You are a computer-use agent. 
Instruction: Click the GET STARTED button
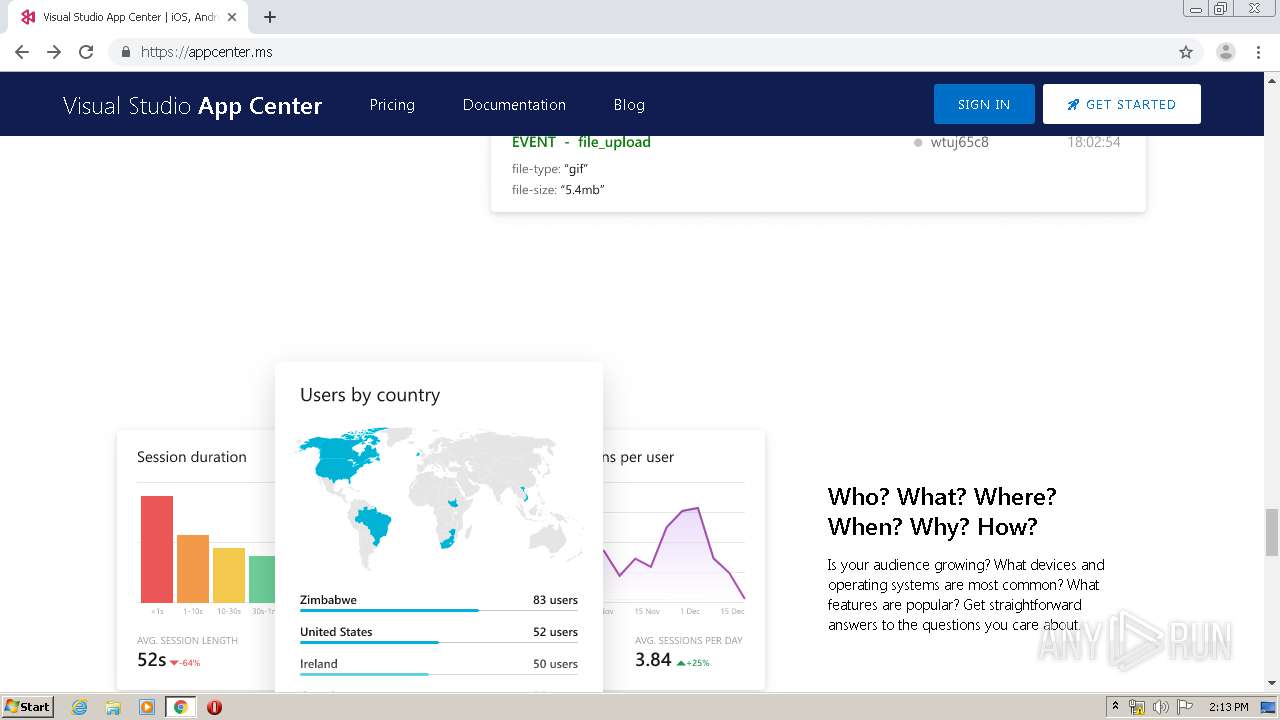pyautogui.click(x=1121, y=104)
